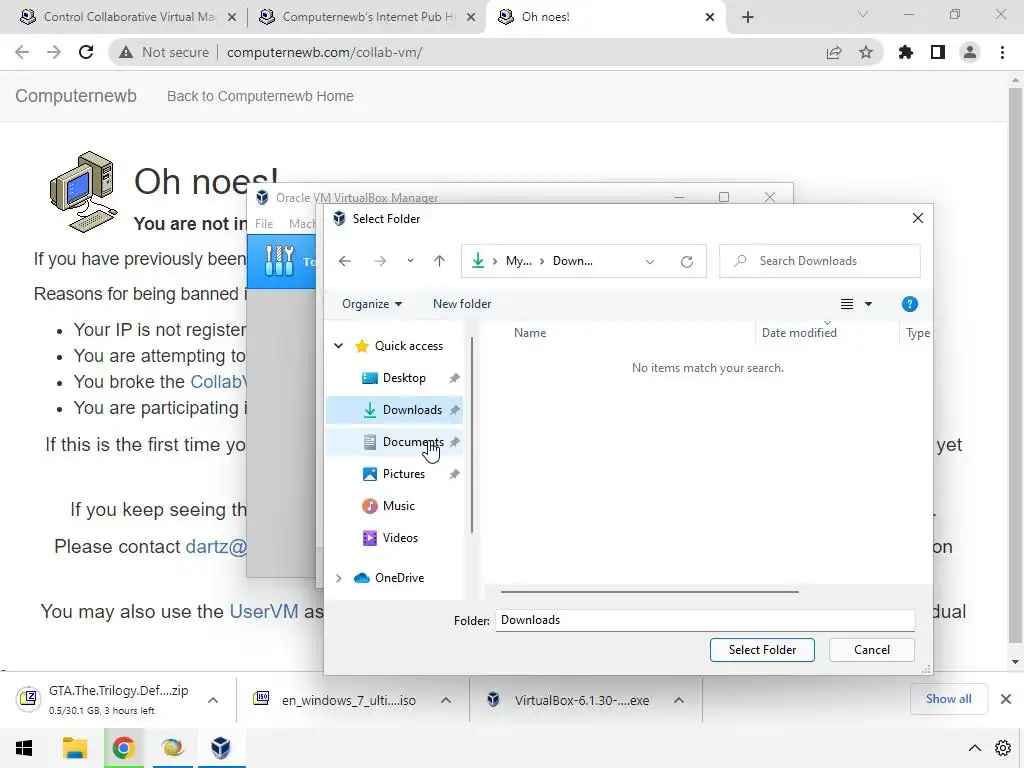
Task: Go back in browser history
Action: click(x=22, y=52)
